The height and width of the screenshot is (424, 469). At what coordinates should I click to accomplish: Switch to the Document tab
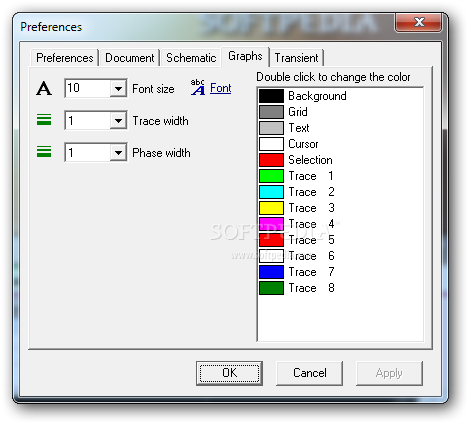tap(130, 58)
